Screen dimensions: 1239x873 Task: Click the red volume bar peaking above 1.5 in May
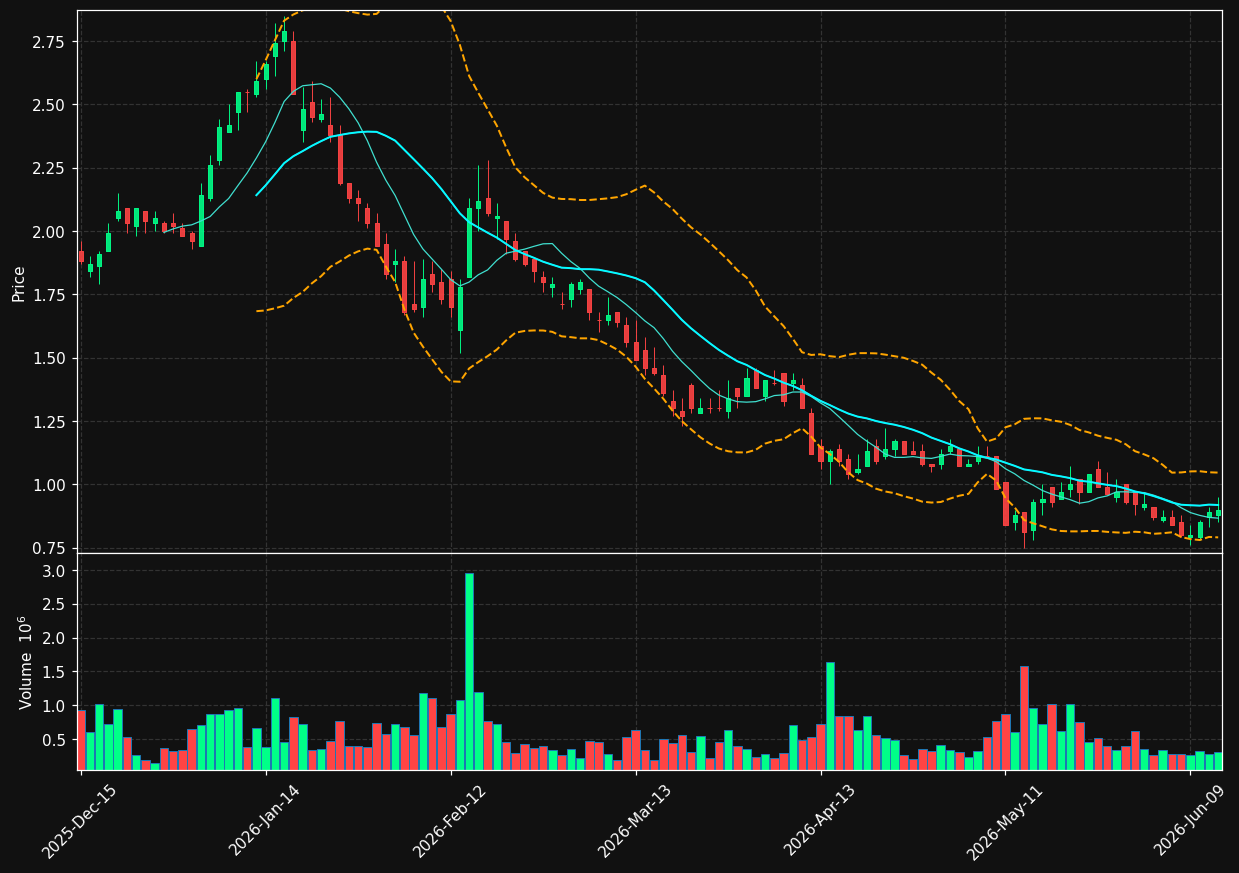pos(1024,718)
